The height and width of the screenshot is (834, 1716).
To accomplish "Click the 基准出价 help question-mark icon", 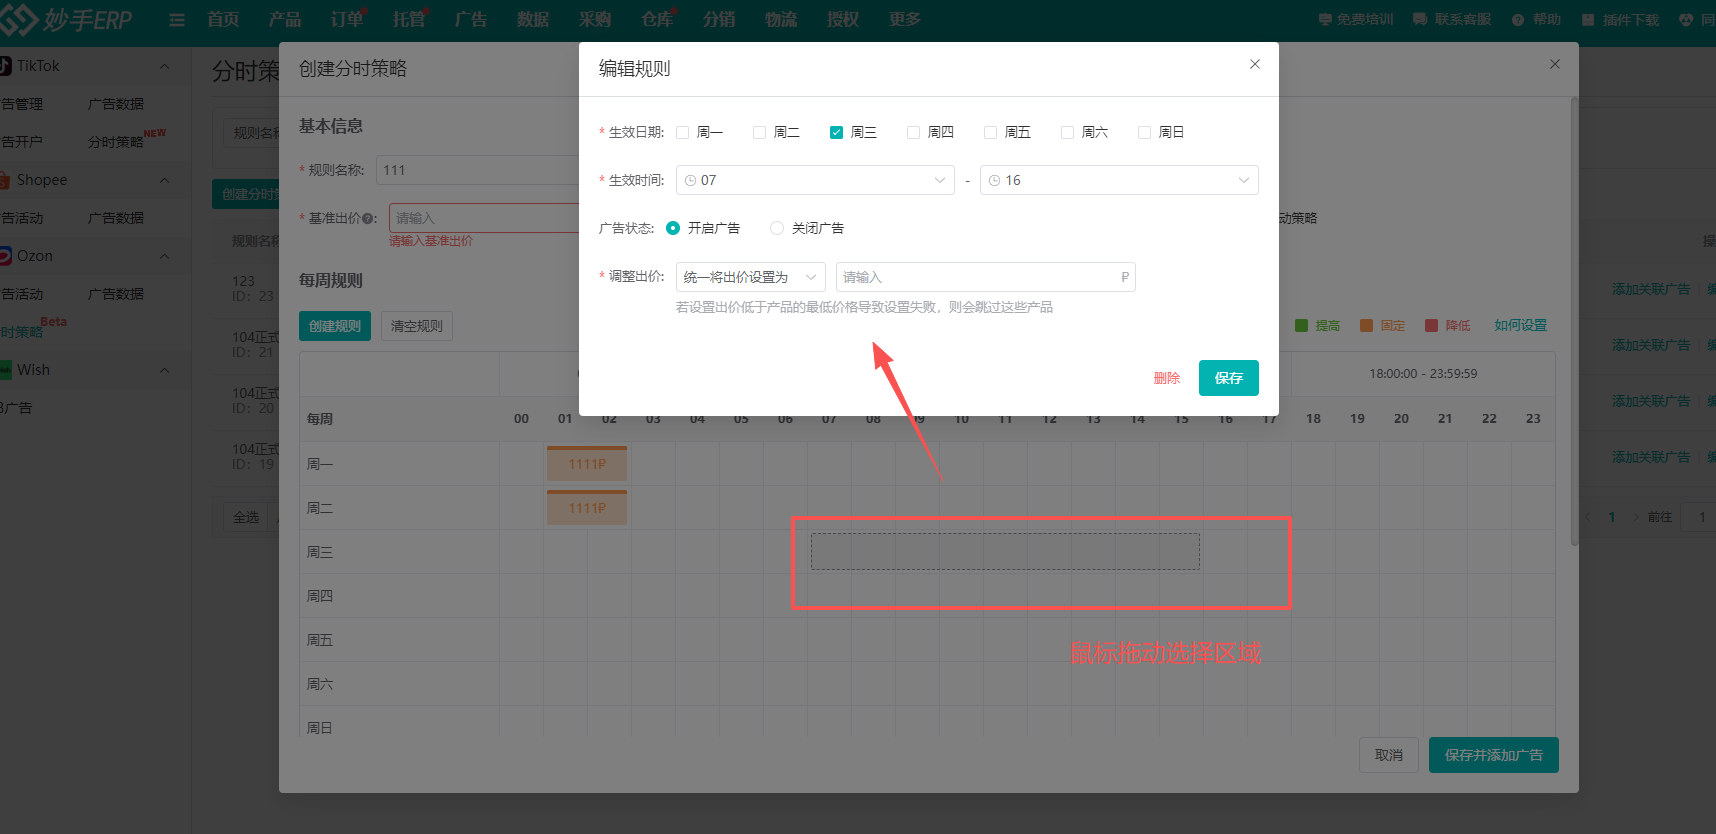I will (369, 219).
